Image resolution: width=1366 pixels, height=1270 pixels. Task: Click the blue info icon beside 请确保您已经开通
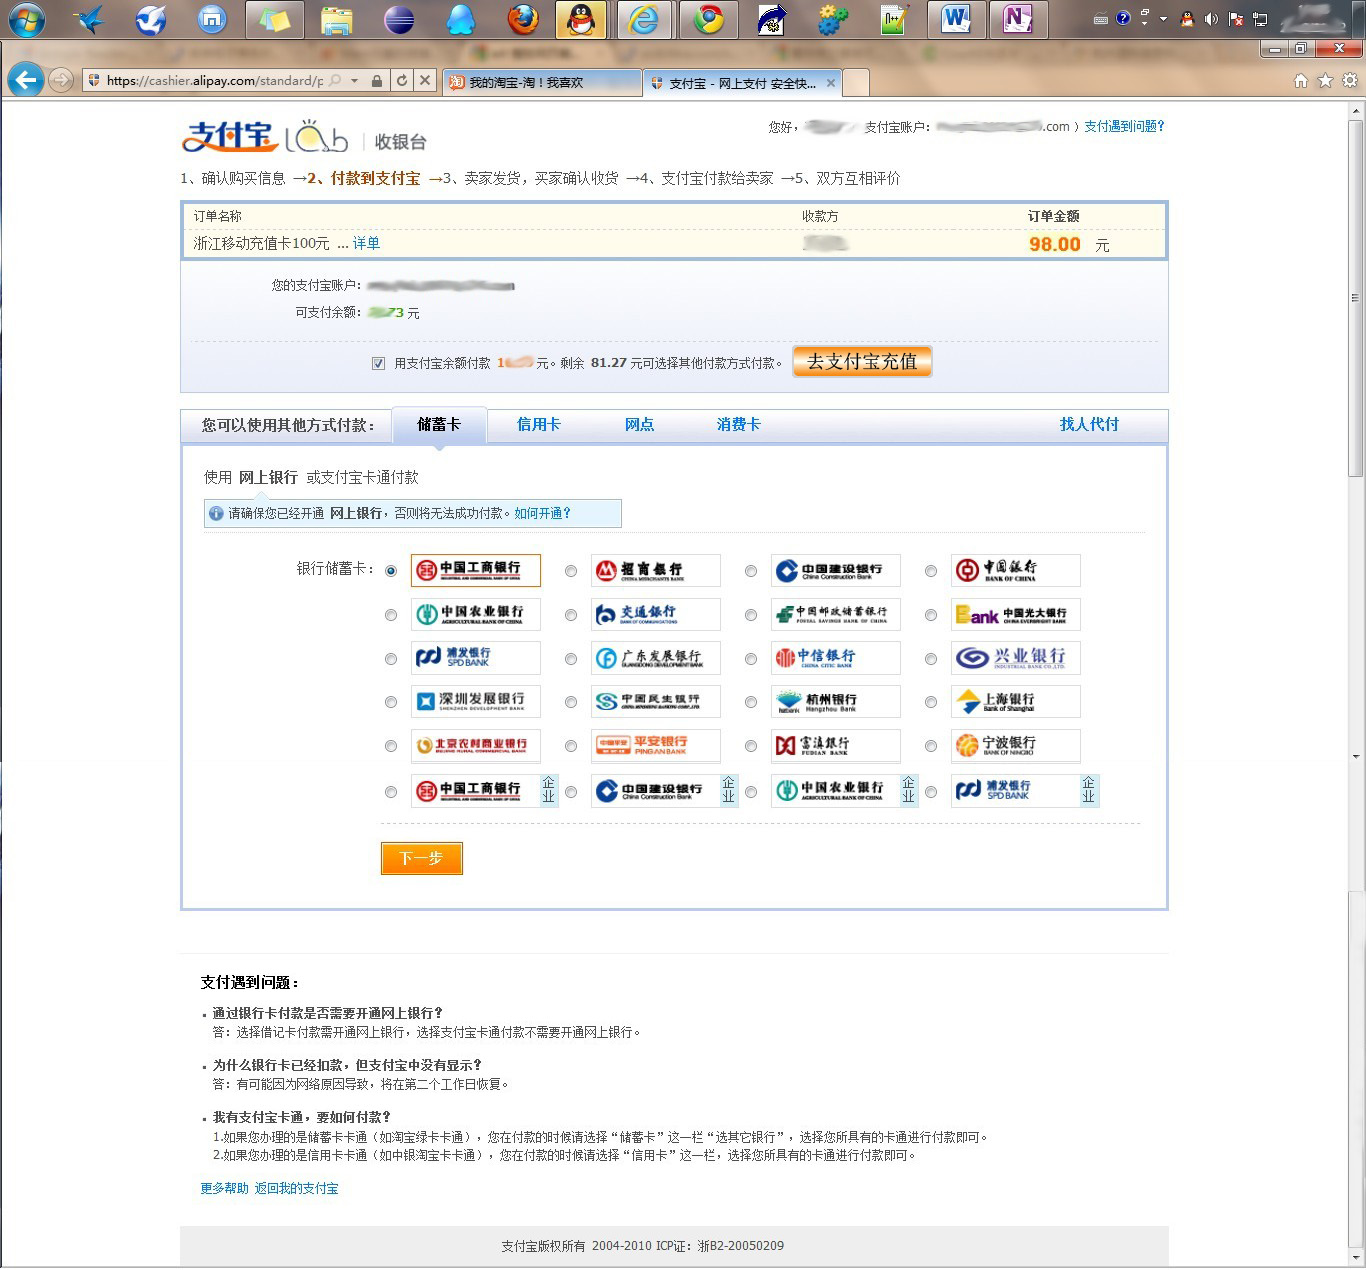(x=216, y=513)
